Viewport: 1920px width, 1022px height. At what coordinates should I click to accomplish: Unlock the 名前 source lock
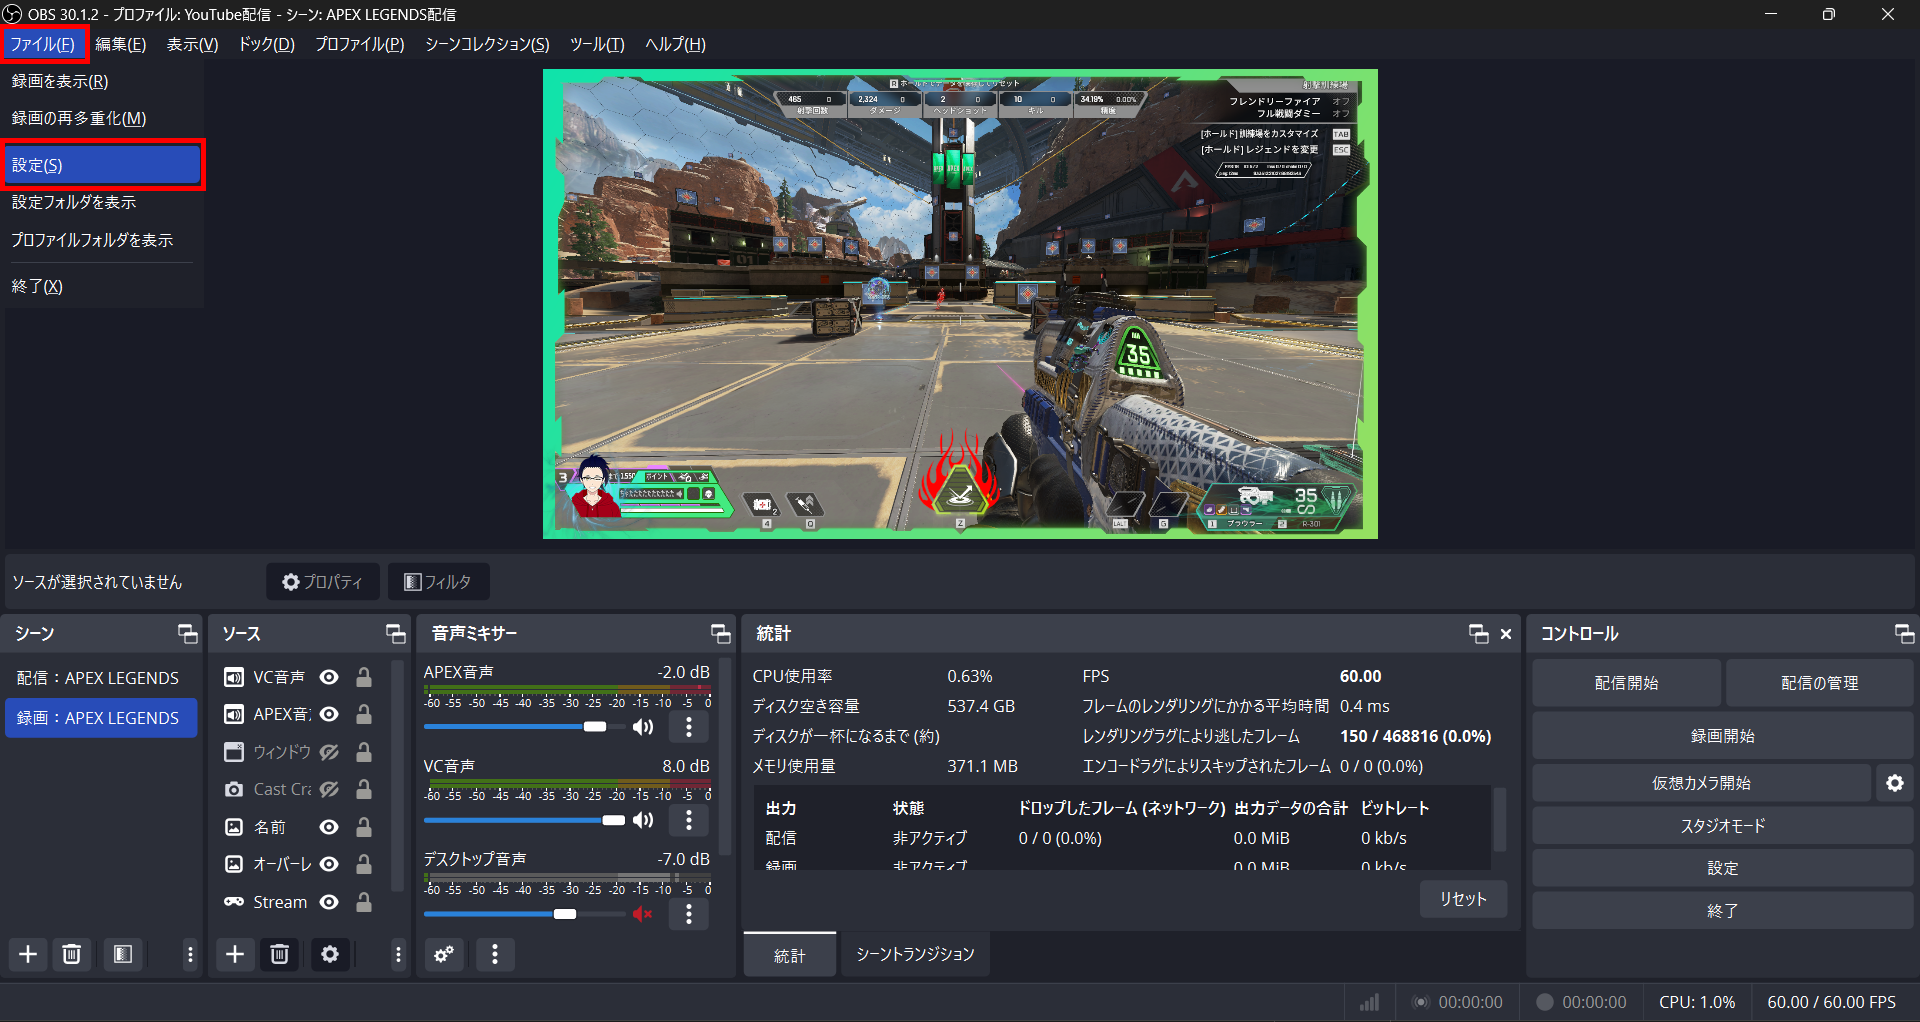coord(364,827)
